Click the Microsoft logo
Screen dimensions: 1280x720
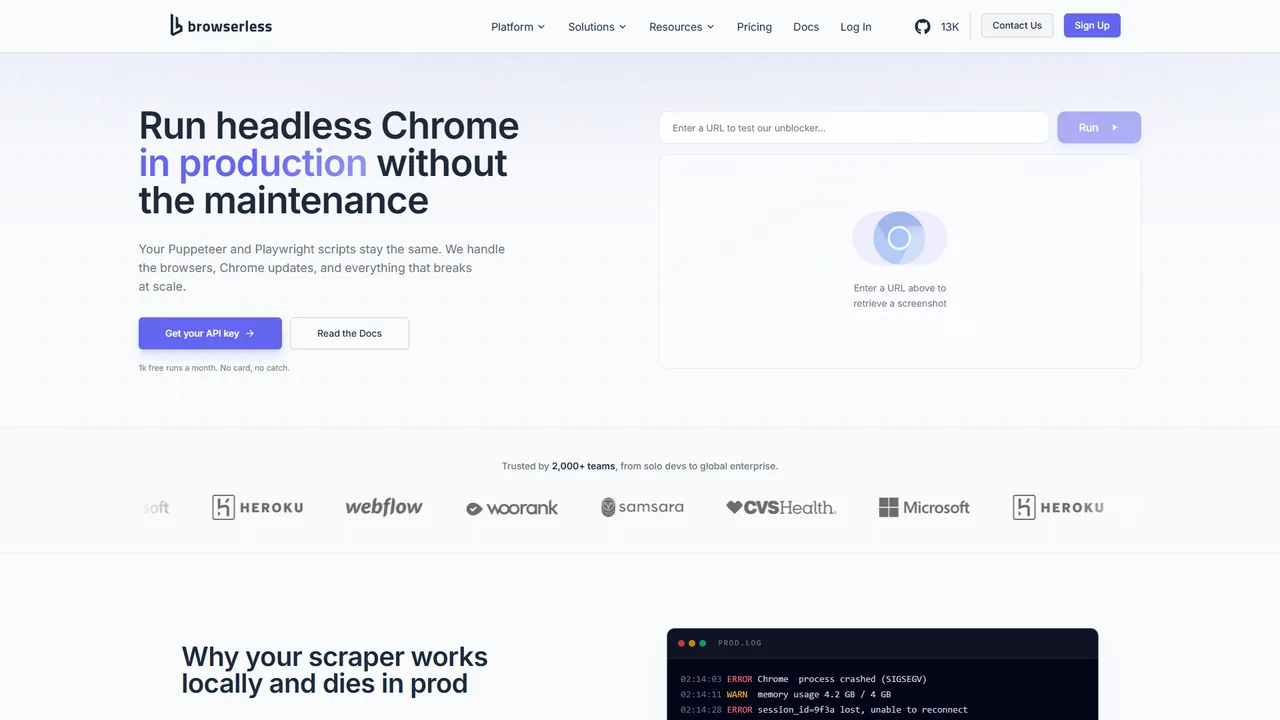click(924, 507)
